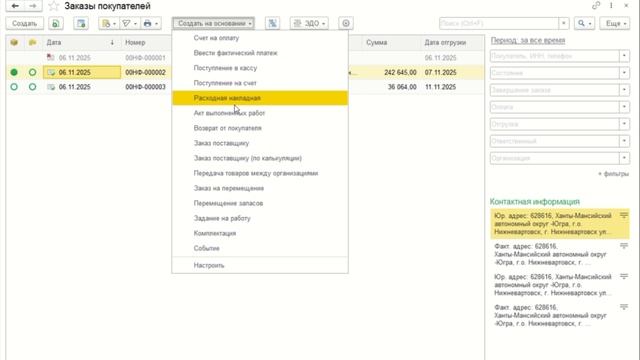This screenshot has height=360, width=640.
Task: Expand the Завершение заказа filter dropdown
Action: point(624,90)
